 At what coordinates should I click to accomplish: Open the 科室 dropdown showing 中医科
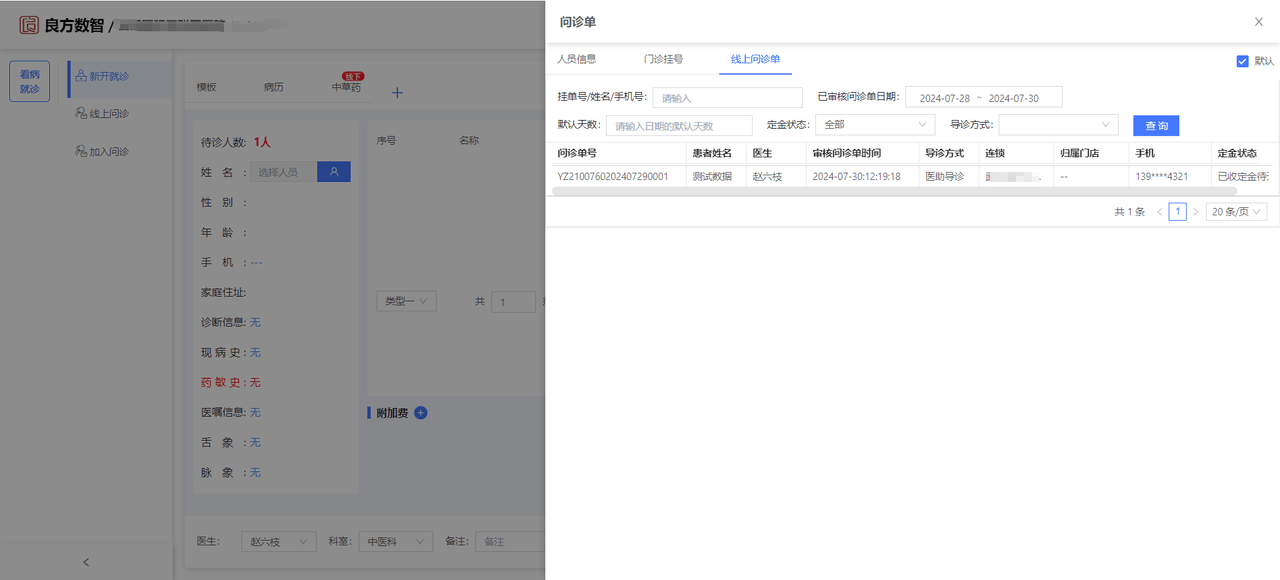(x=396, y=541)
